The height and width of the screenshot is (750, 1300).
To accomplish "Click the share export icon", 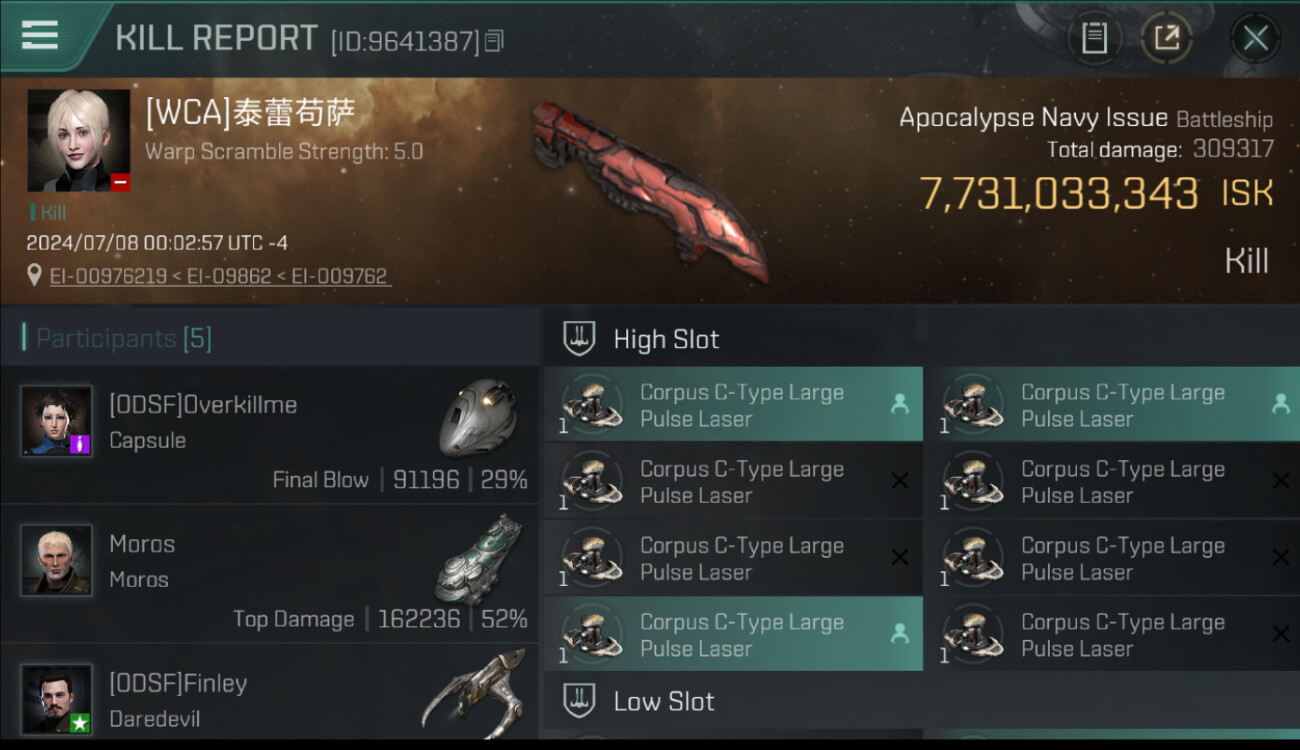I will point(1166,39).
